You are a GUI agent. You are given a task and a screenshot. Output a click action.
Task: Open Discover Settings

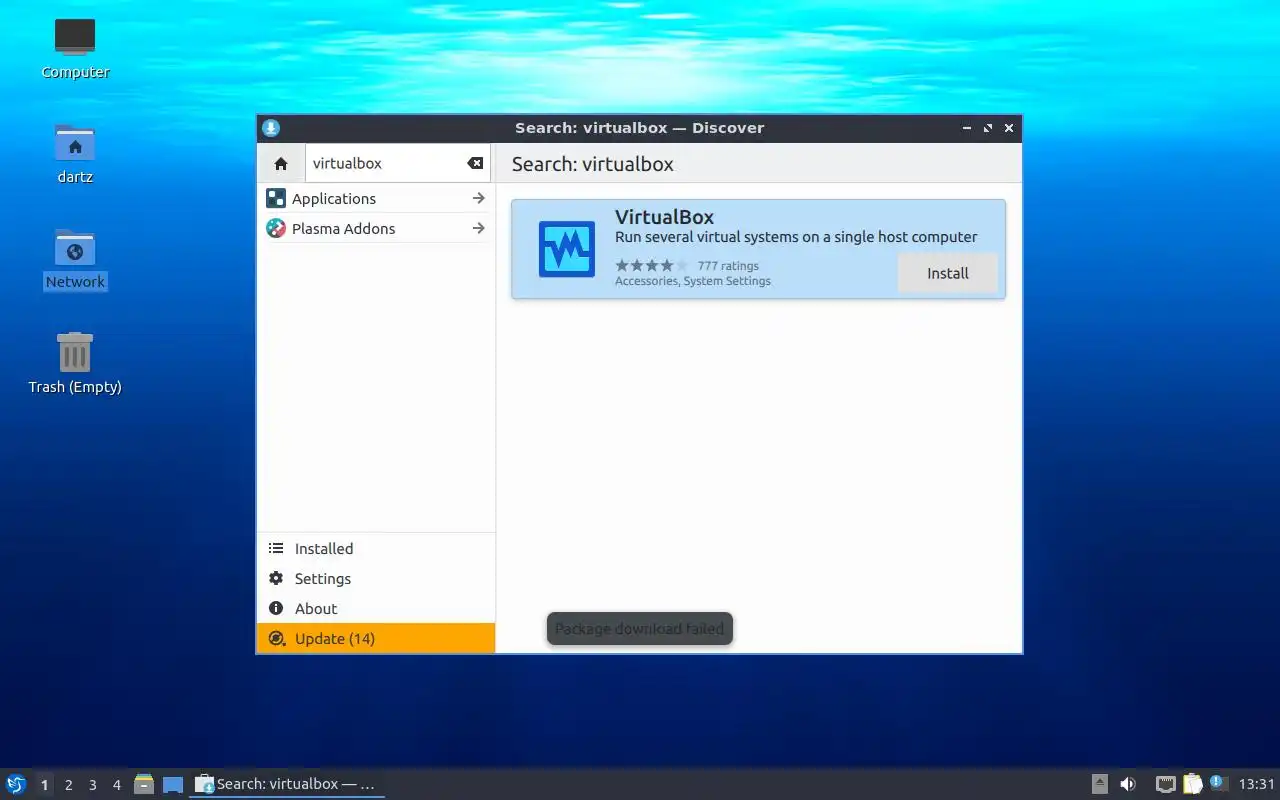click(x=376, y=579)
